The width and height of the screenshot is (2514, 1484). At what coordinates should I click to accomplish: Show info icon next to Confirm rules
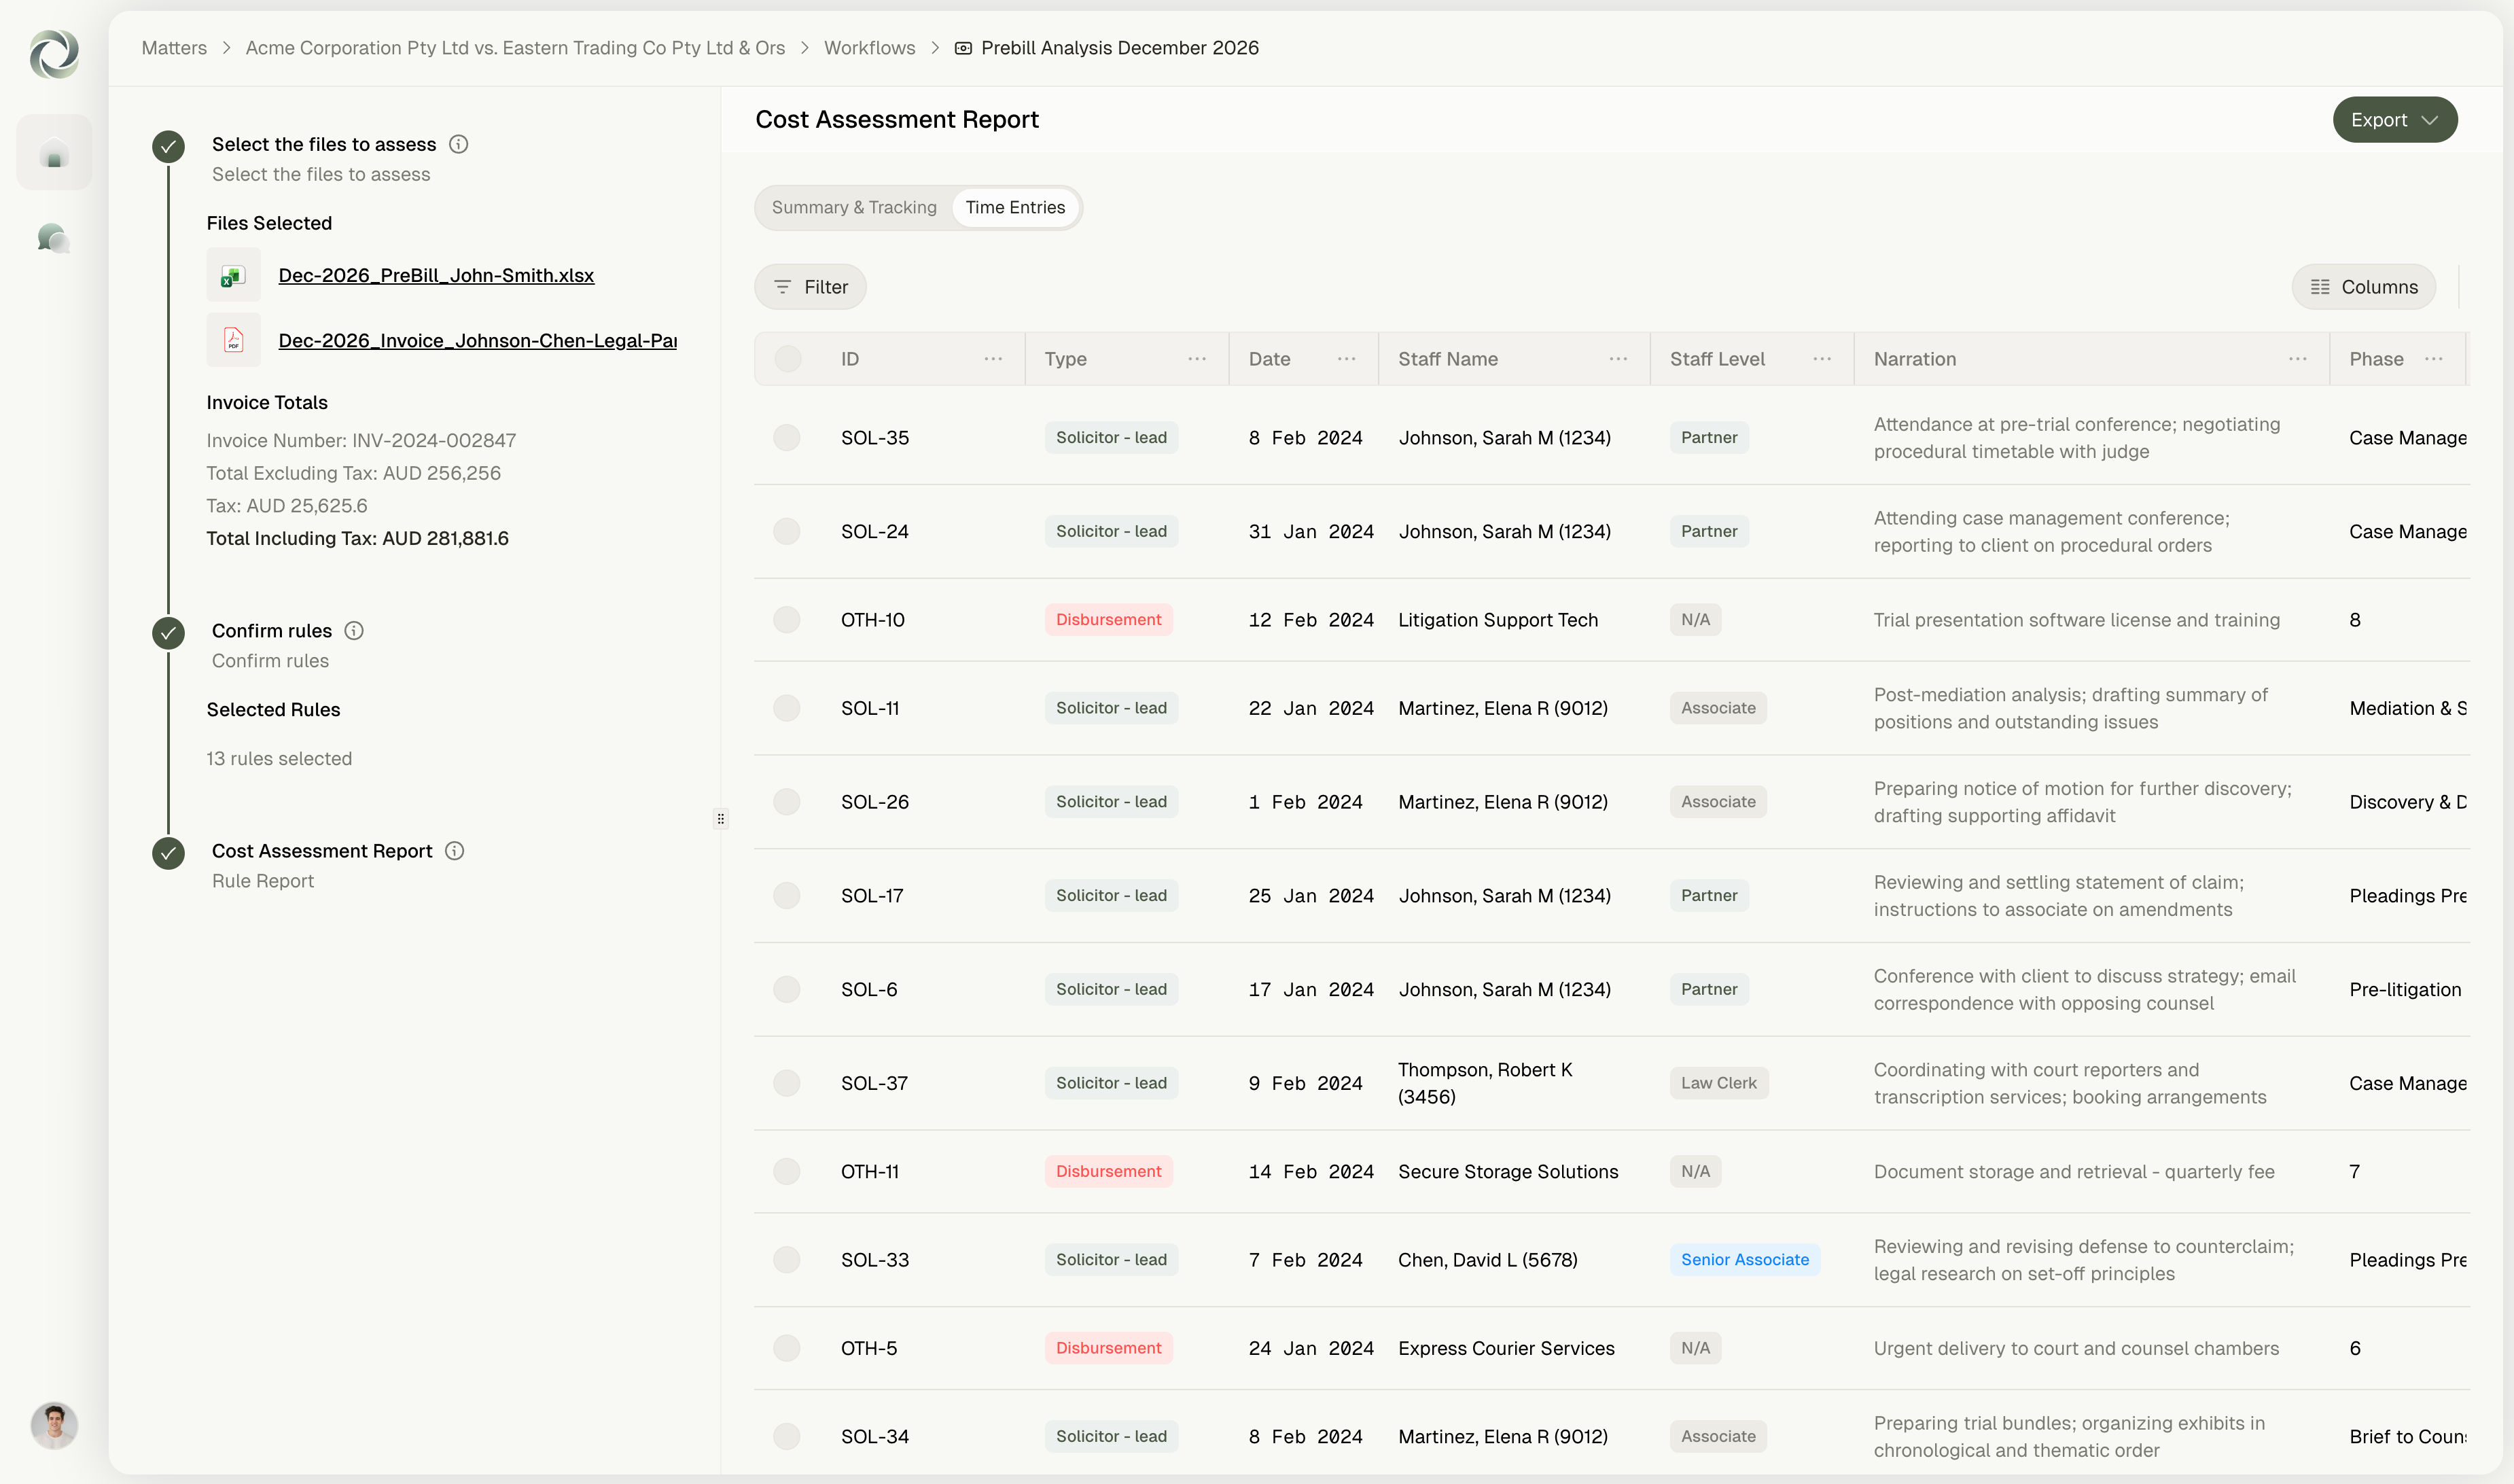coord(354,631)
